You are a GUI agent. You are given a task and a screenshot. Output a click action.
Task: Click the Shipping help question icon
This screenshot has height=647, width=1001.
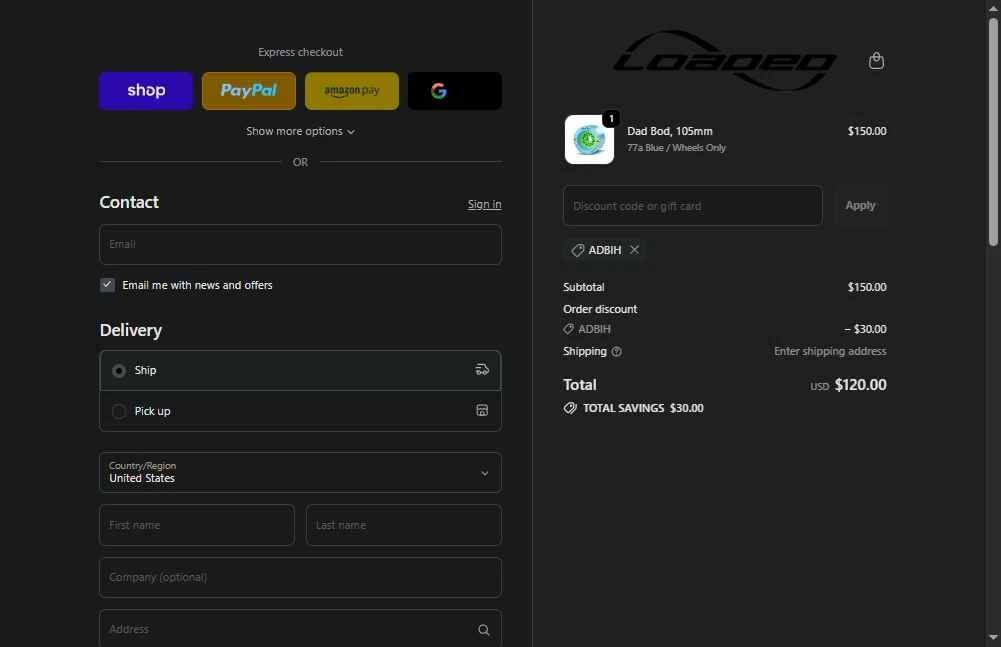(x=616, y=351)
